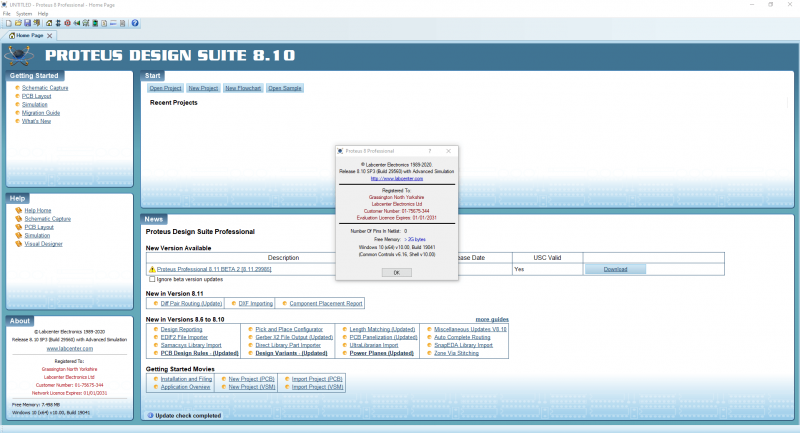Open the Project Notes toolbar icon

coord(122,23)
